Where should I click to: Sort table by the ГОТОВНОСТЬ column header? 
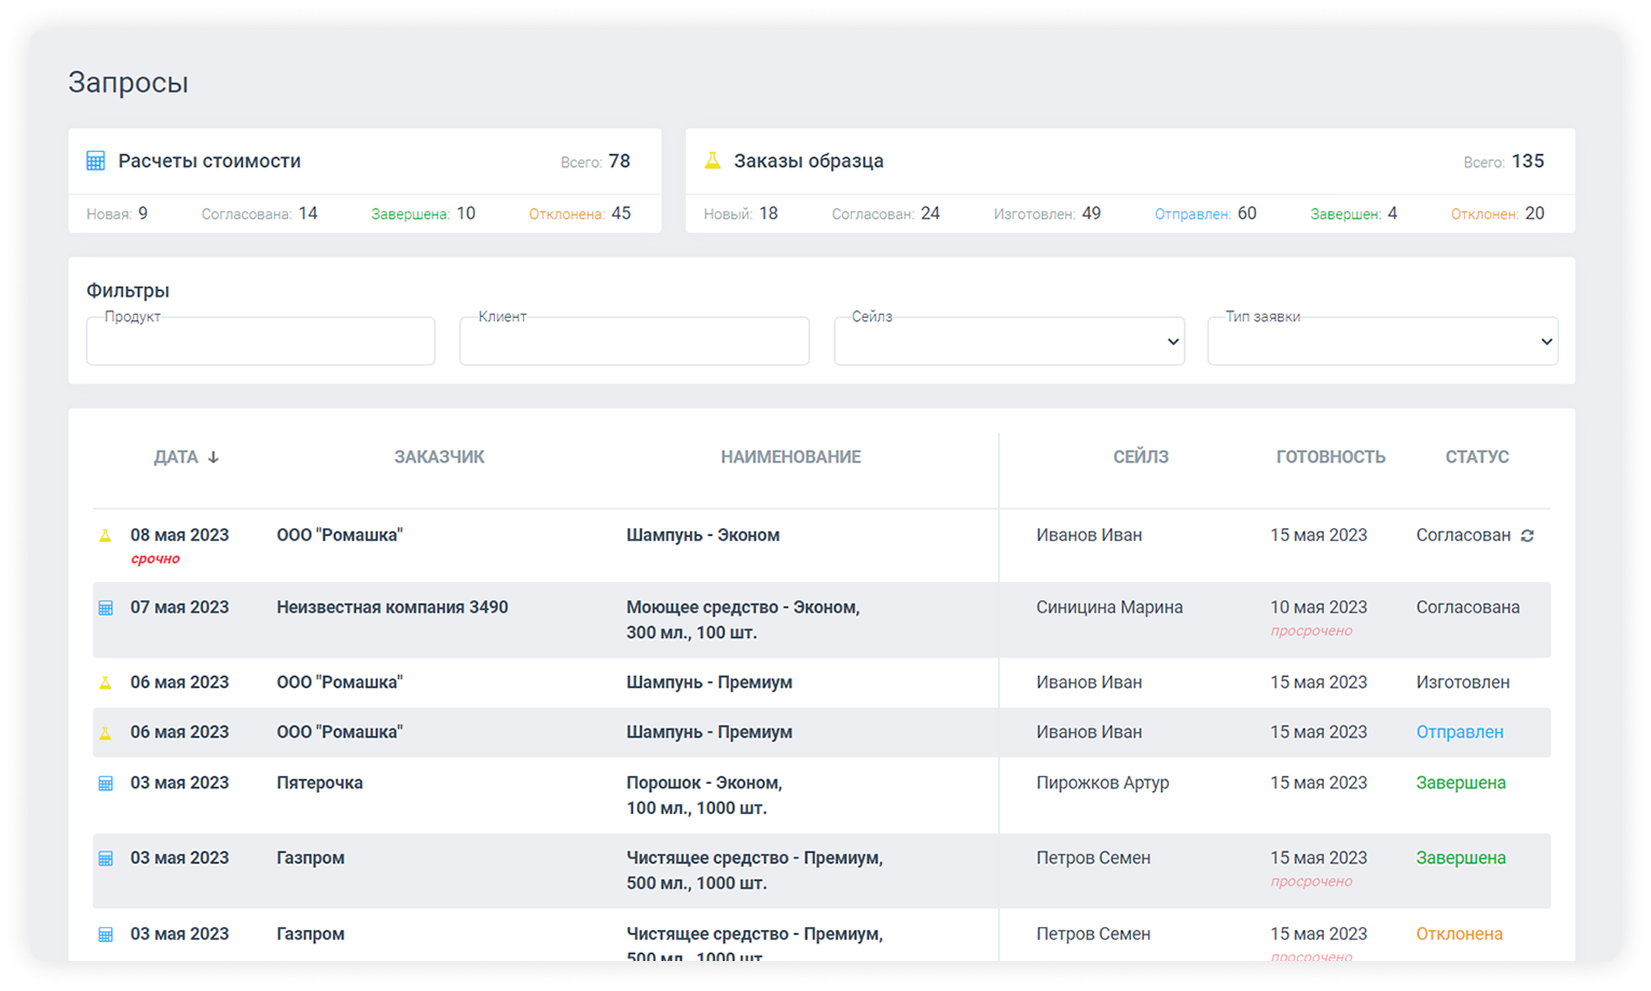pos(1330,457)
